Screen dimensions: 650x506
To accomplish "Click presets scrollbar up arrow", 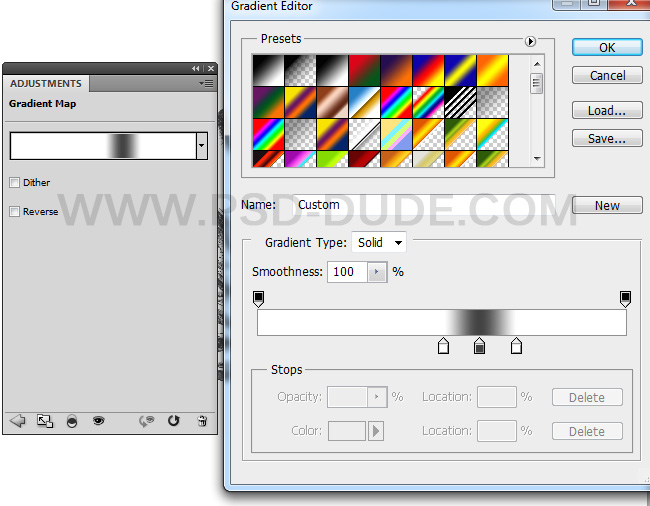I will point(537,64).
